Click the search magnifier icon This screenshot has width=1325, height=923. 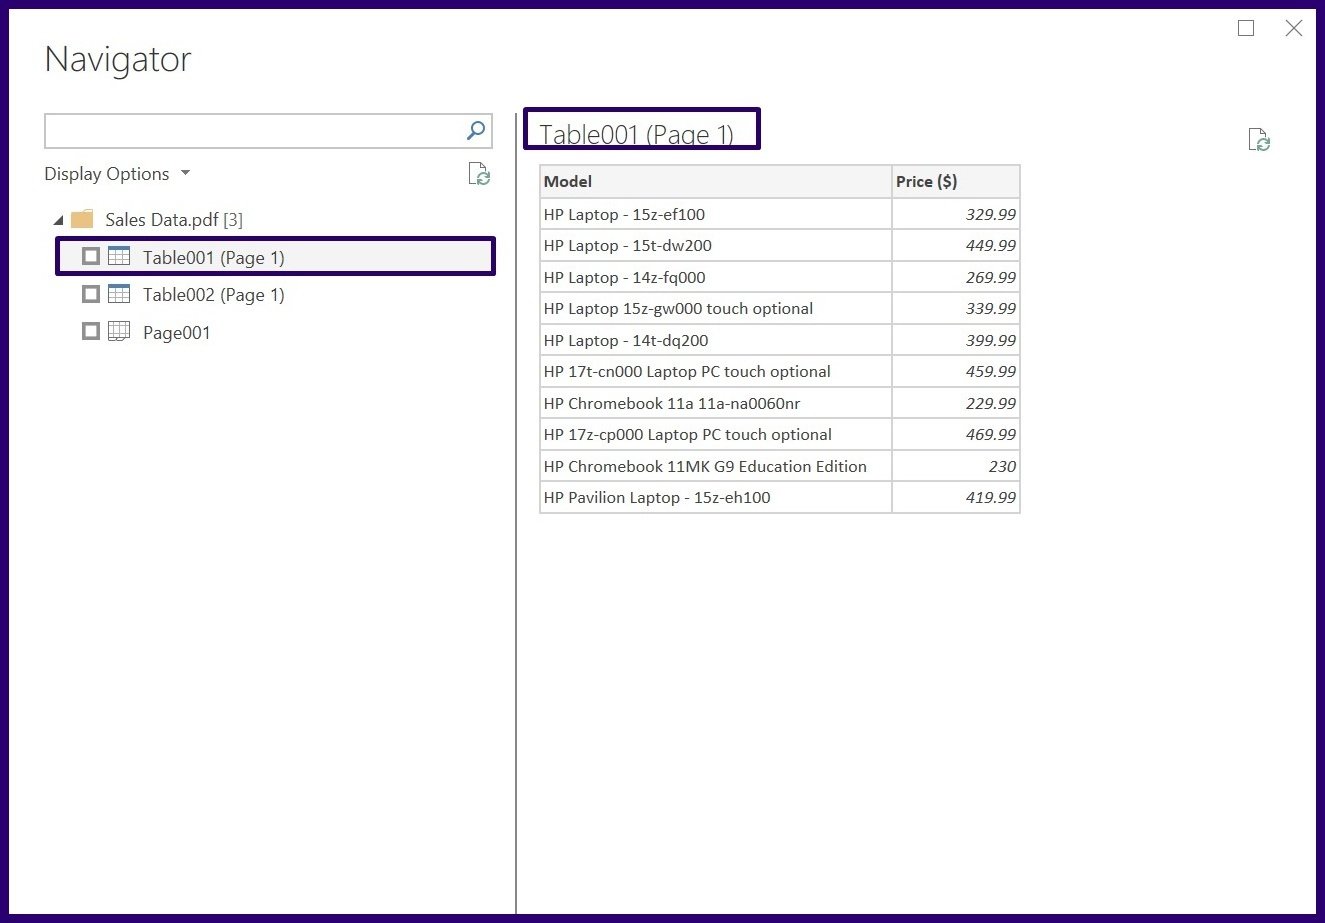476,131
